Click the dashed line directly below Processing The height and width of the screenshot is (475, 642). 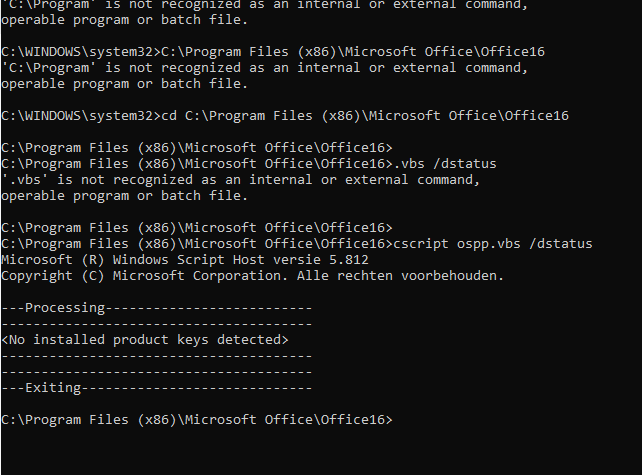(x=157, y=324)
